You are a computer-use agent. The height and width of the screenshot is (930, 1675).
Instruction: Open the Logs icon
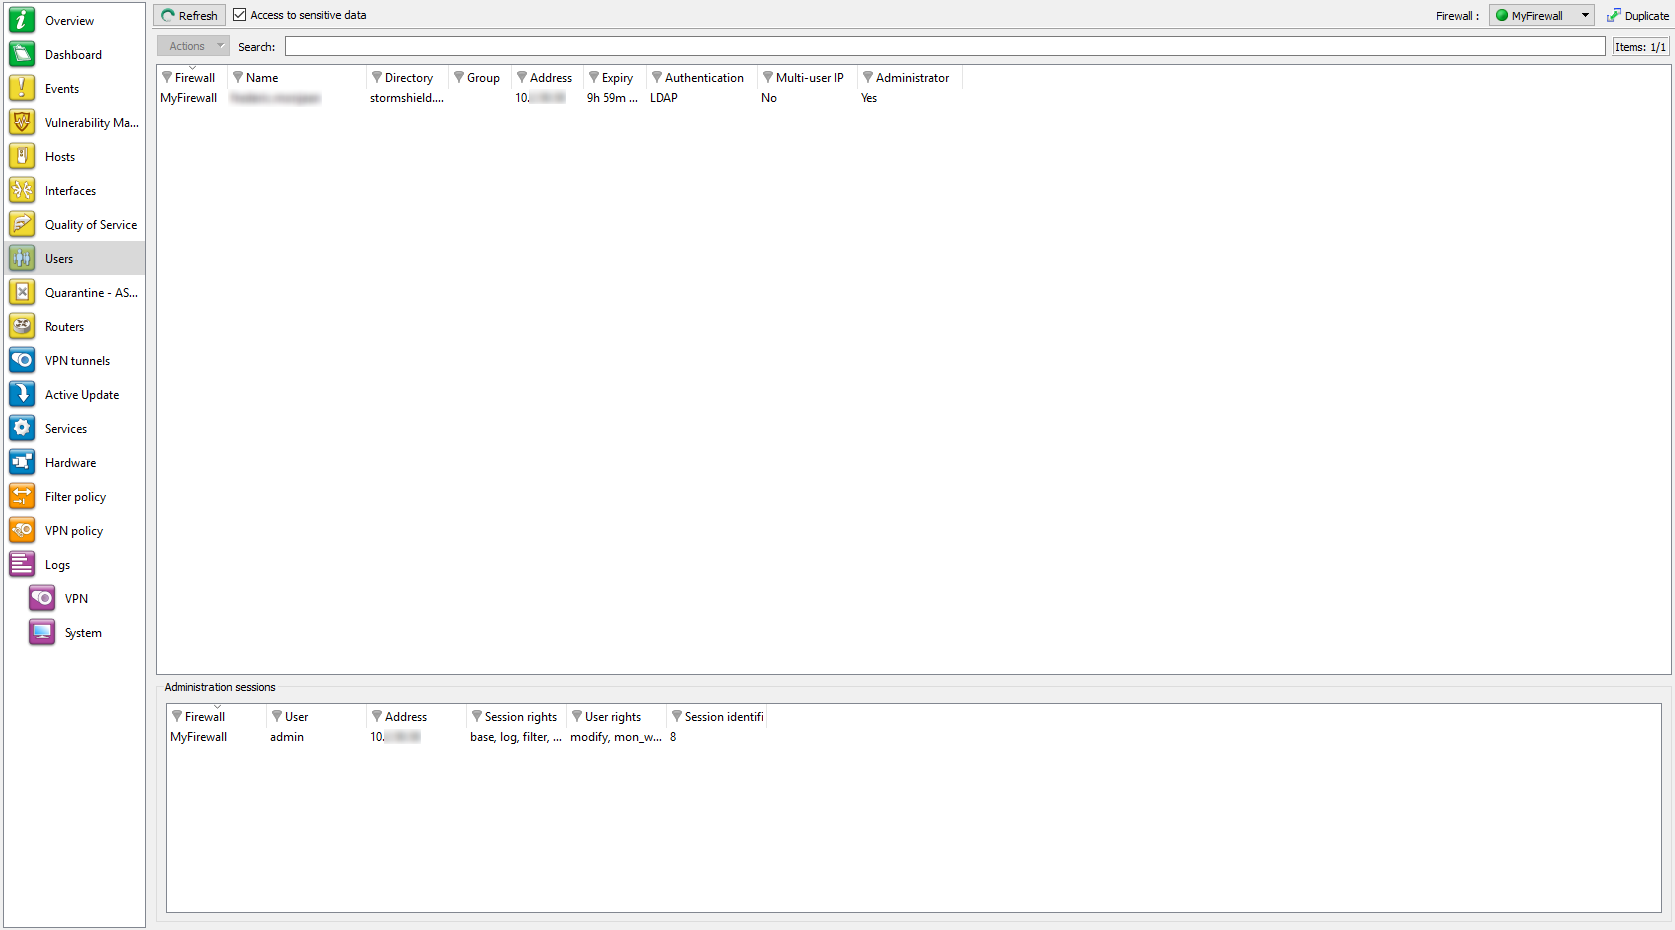pyautogui.click(x=22, y=564)
